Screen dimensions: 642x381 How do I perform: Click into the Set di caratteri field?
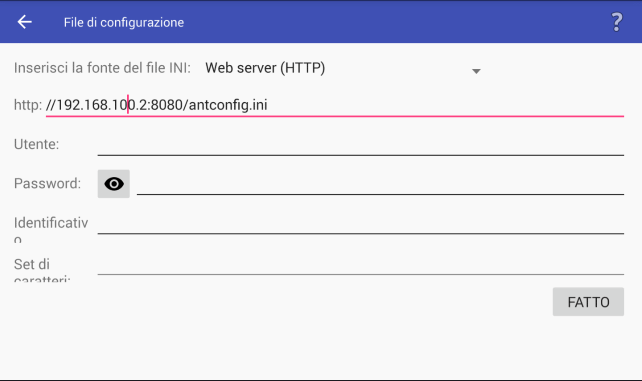[x=361, y=263]
